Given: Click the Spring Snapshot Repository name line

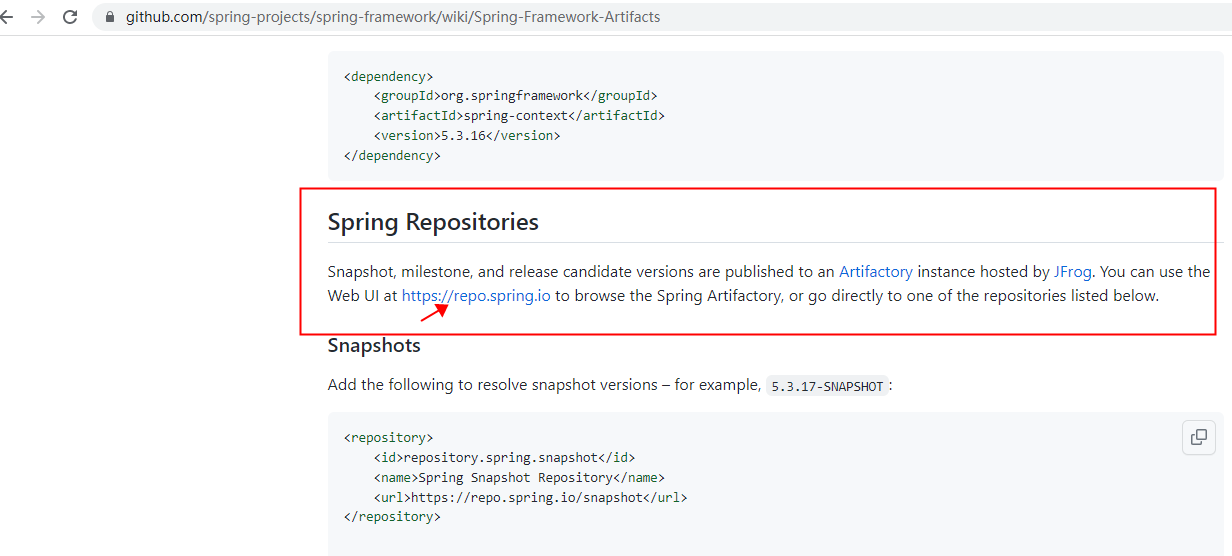Looking at the screenshot, I should 519,477.
